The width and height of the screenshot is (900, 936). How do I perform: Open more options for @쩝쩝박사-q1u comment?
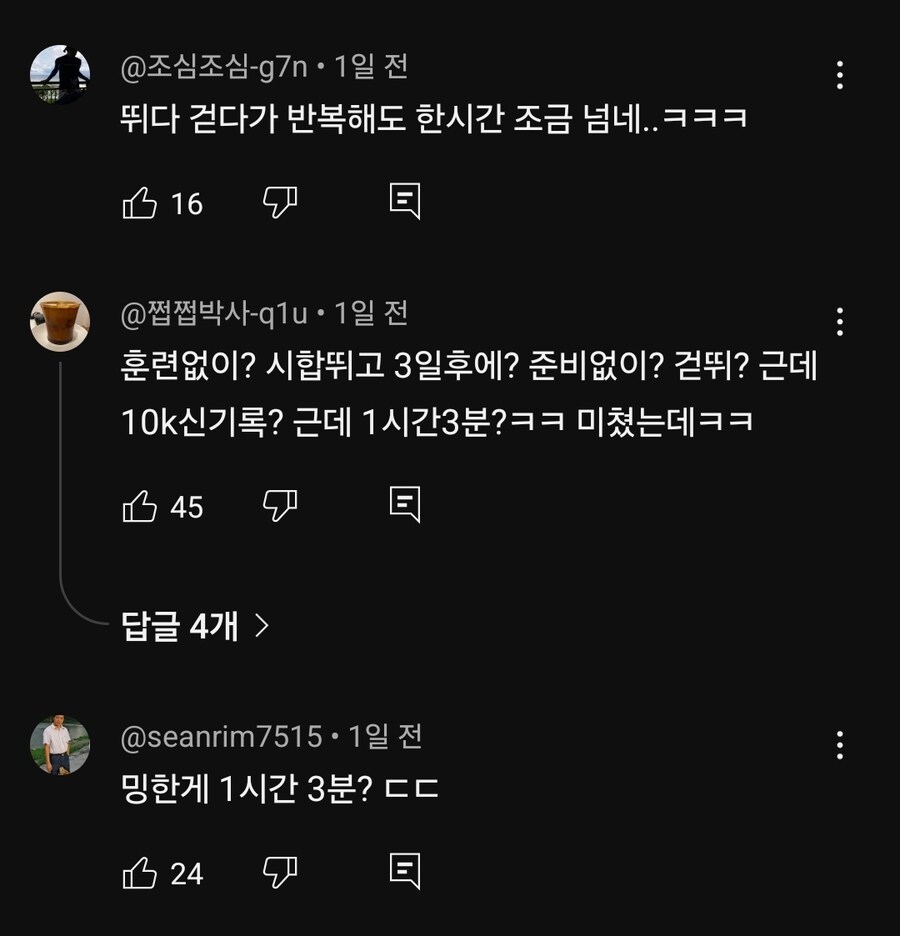(x=840, y=321)
